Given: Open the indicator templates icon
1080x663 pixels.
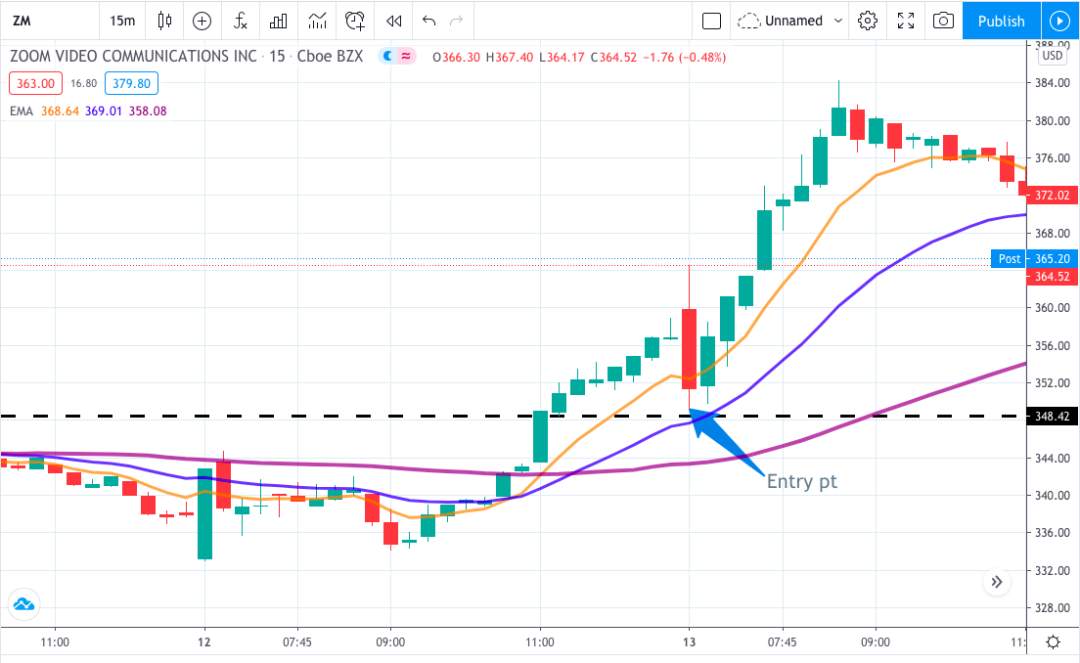Looking at the screenshot, I should click(318, 21).
